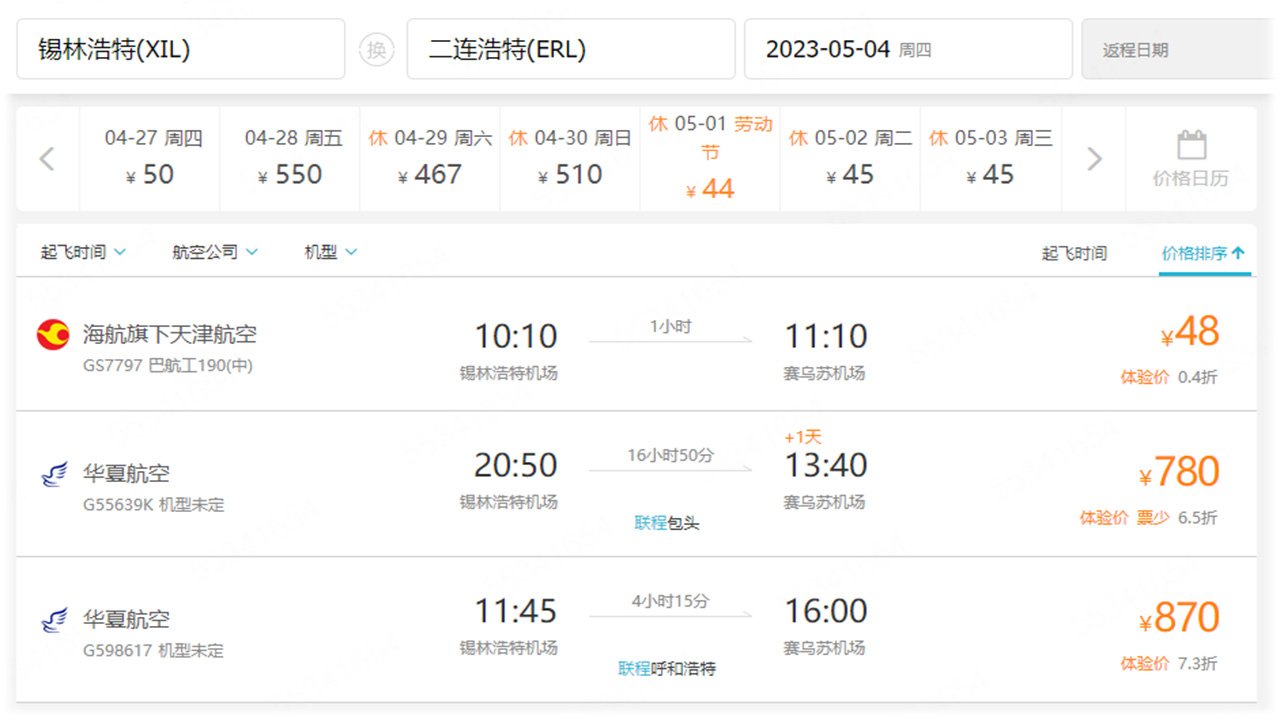
Task: Select the 05-03 周三 date showing ¥45
Action: pos(990,158)
